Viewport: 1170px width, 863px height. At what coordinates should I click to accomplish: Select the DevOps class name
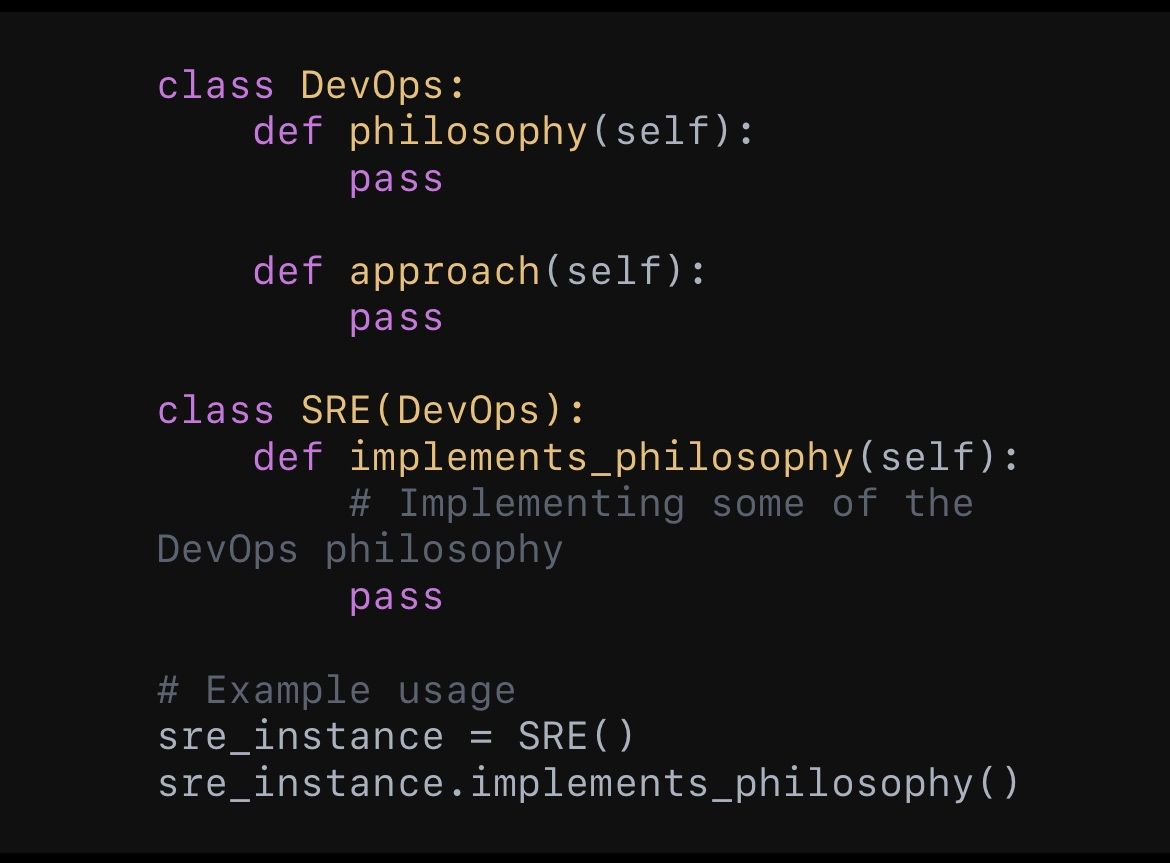pos(373,87)
